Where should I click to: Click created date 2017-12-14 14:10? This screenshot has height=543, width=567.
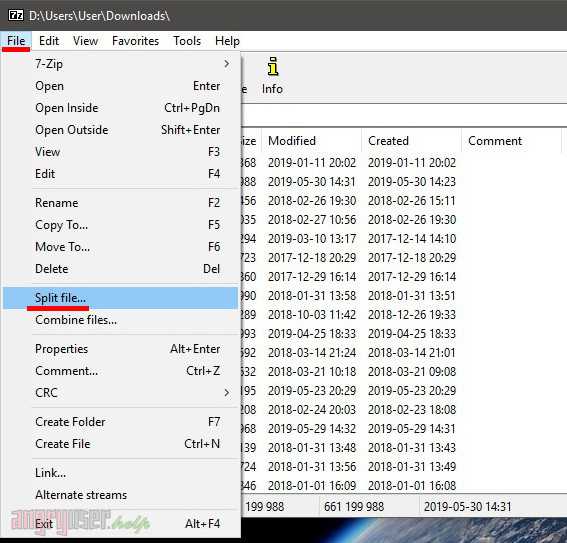click(x=412, y=239)
